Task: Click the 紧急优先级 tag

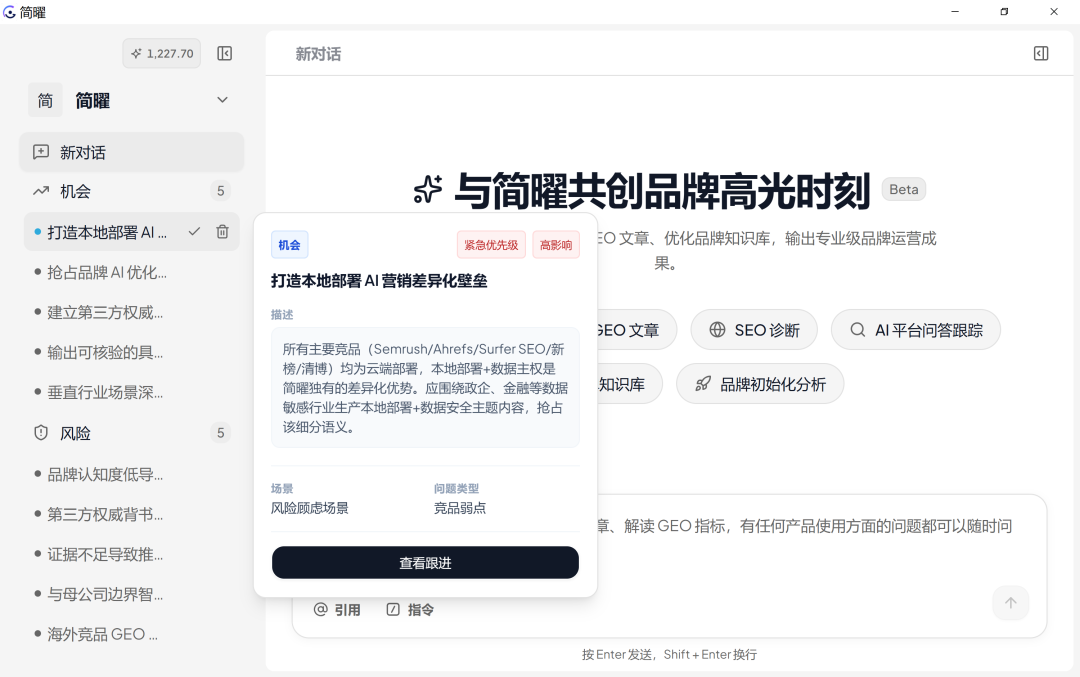Action: click(491, 245)
